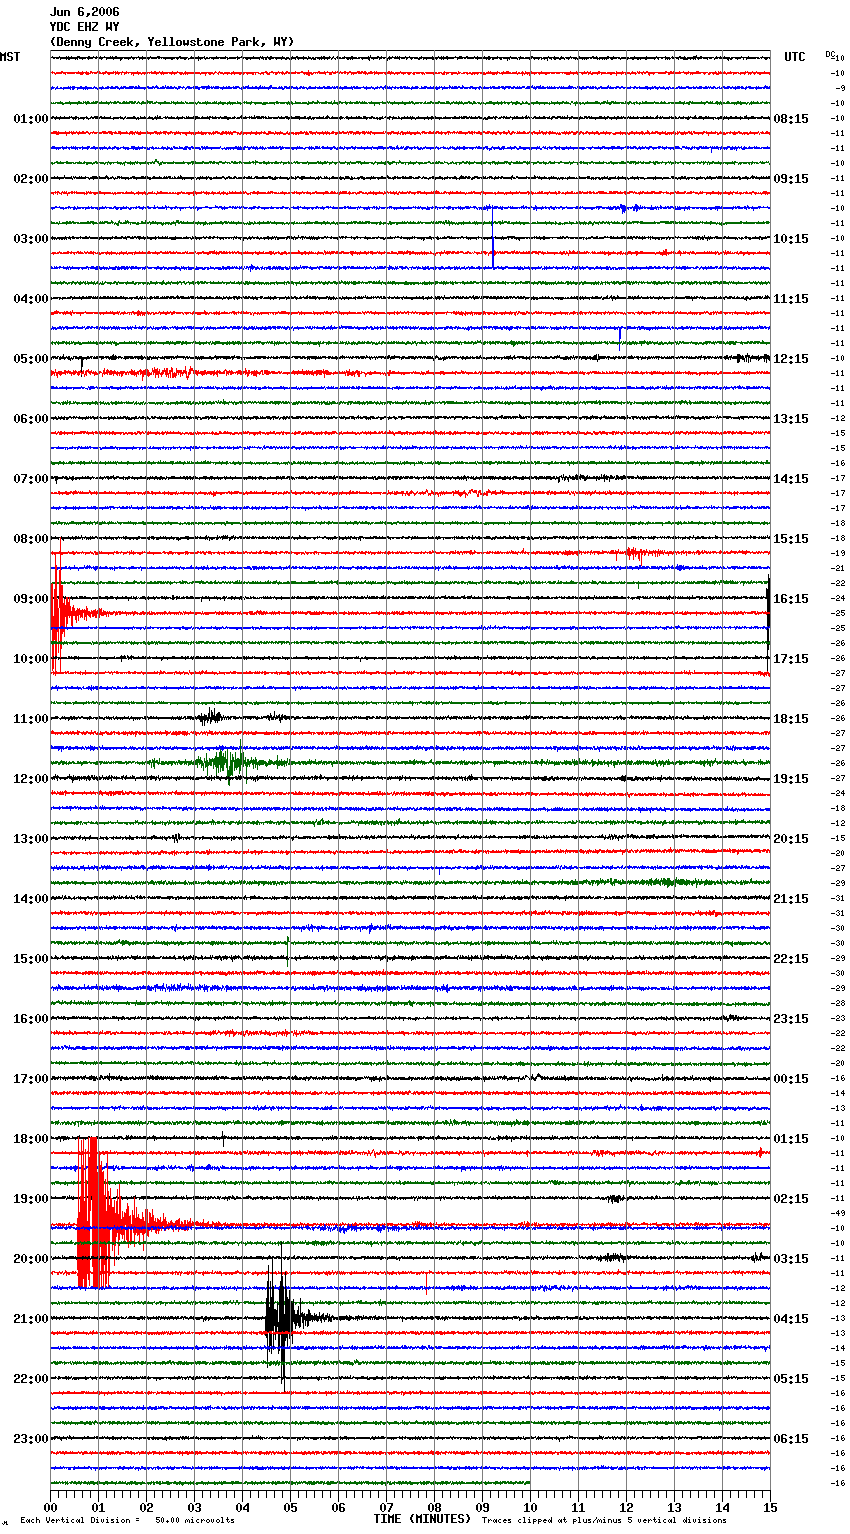Select the 14:15 UTC time label
This screenshot has width=850, height=1534.
(x=791, y=479)
